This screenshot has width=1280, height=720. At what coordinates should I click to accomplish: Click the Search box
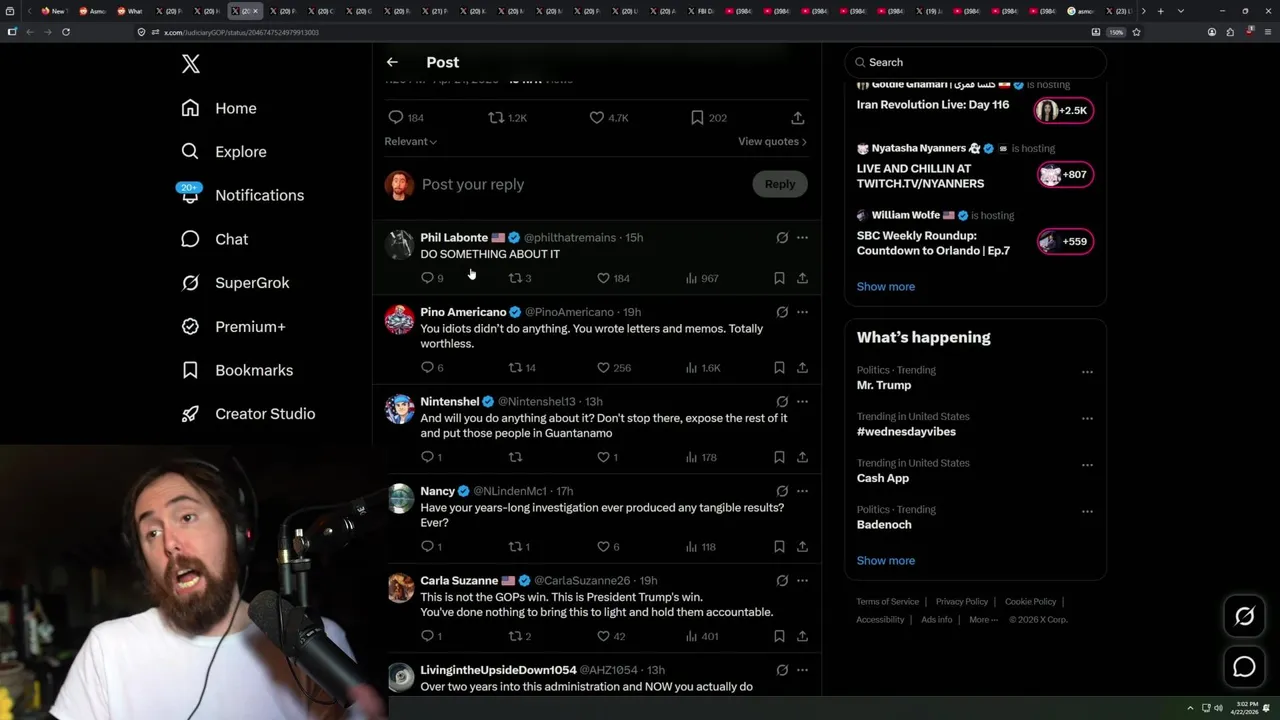975,62
